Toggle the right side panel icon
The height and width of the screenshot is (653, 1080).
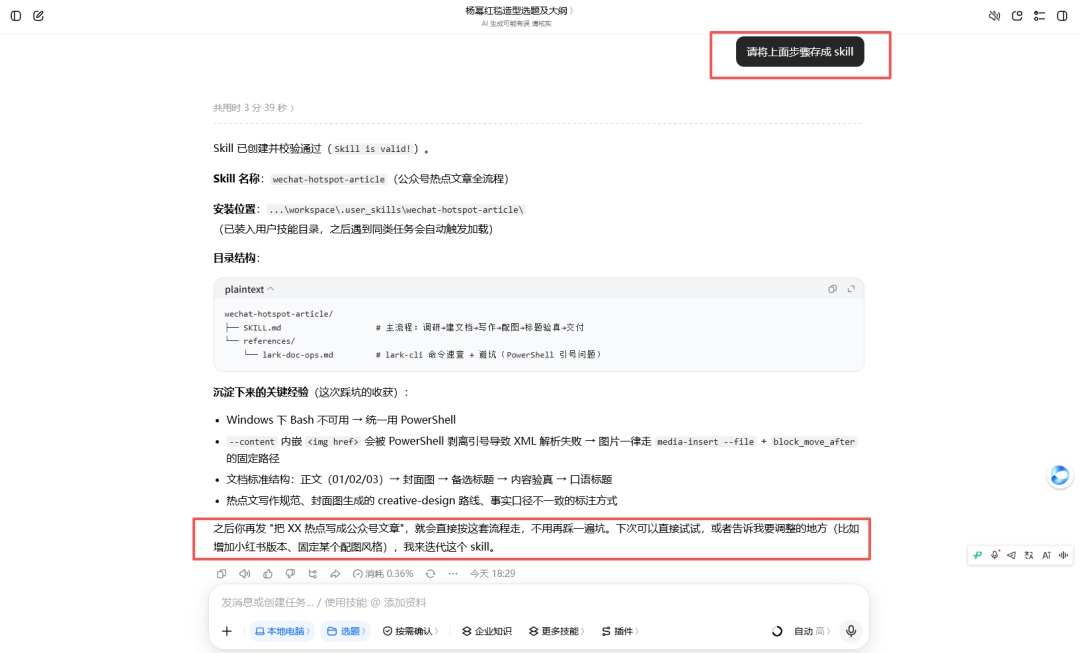pos(1062,15)
